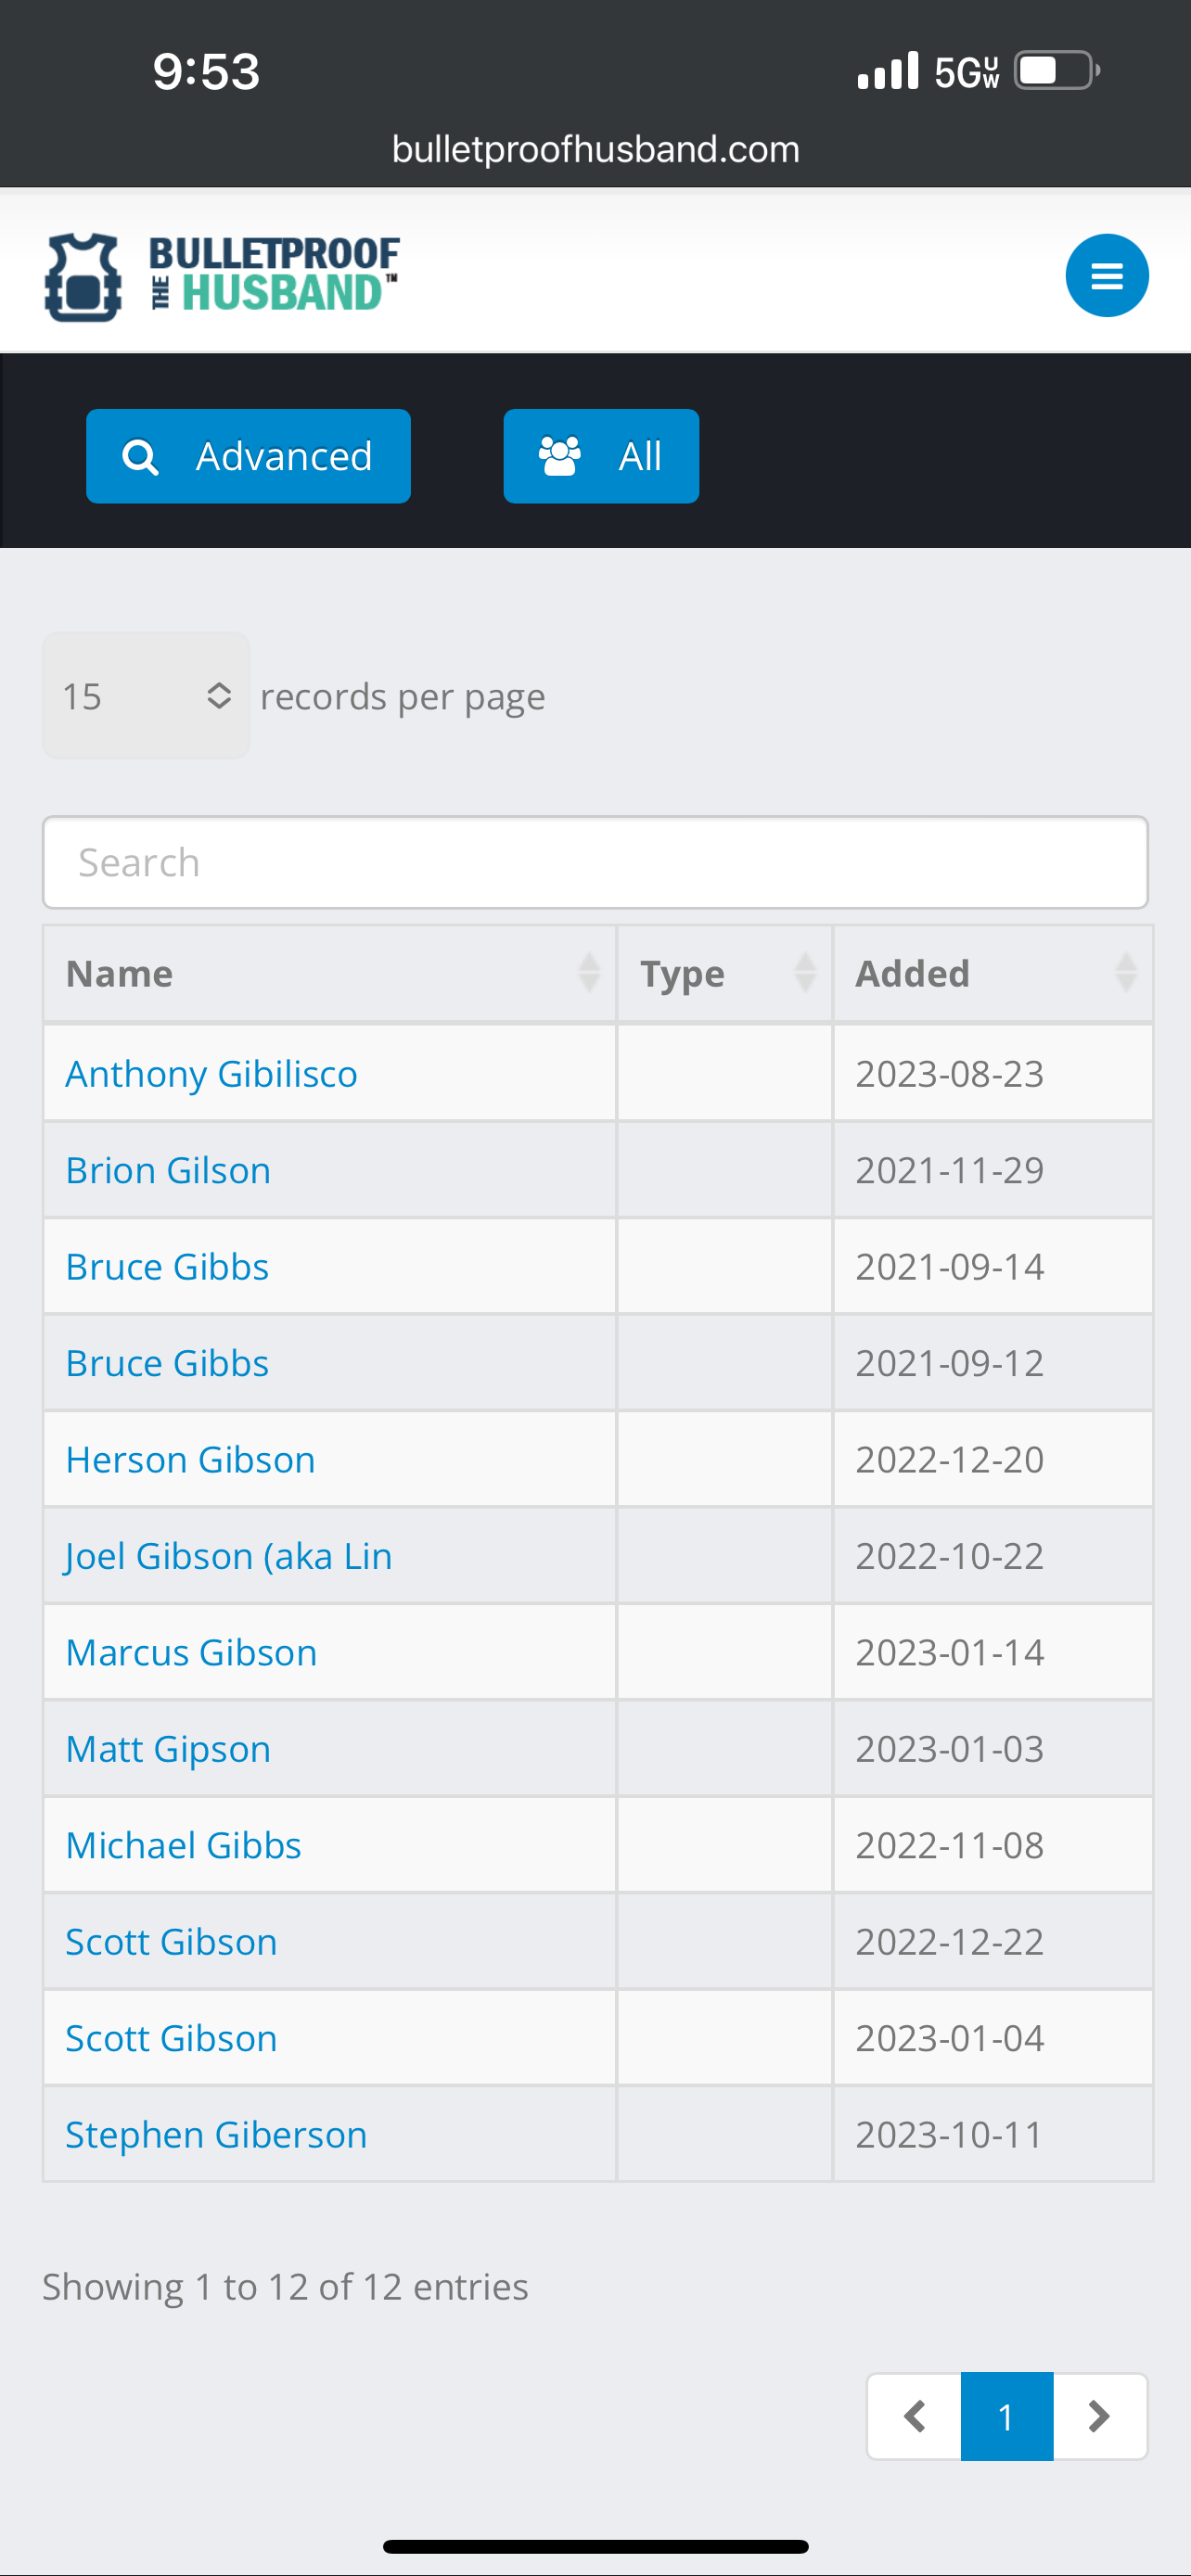This screenshot has height=2576, width=1191.
Task: Click the magnifier icon on Advanced button
Action: [x=140, y=457]
